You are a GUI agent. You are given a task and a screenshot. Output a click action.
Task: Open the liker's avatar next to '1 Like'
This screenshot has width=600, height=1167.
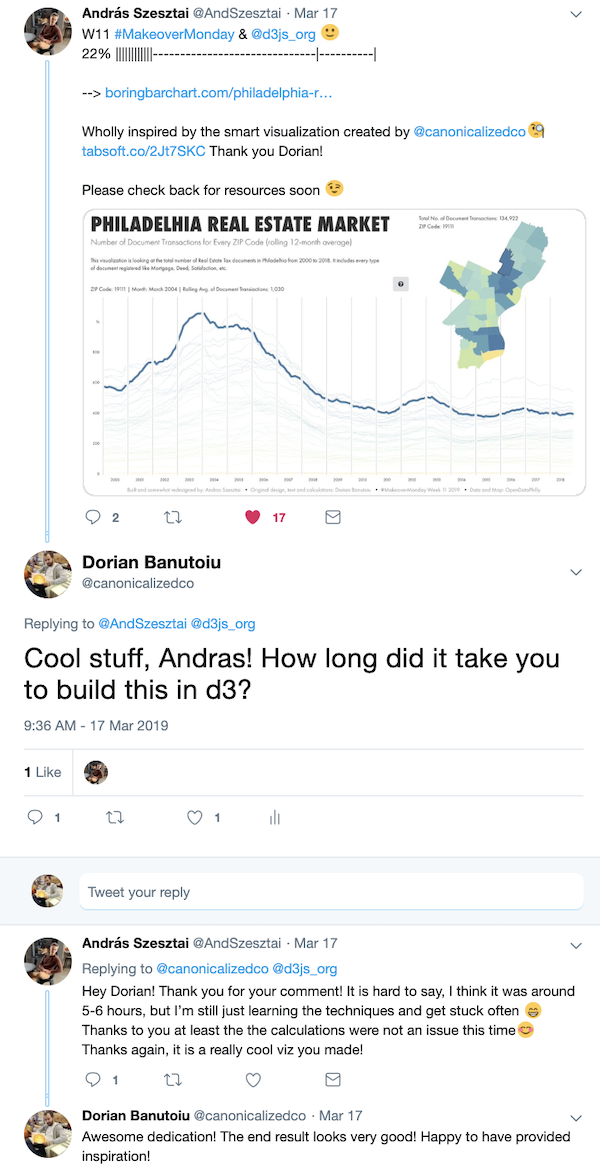[x=95, y=771]
